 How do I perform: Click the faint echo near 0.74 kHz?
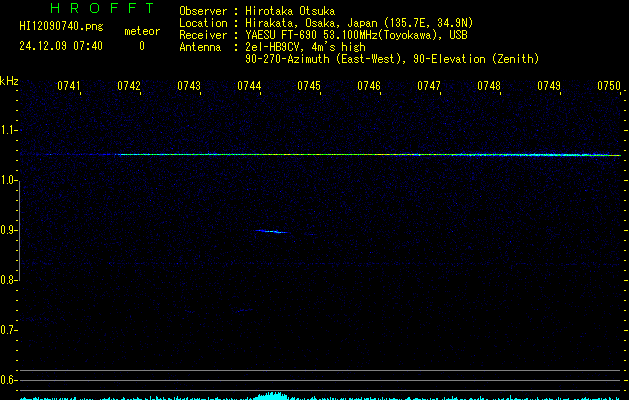[x=244, y=311]
